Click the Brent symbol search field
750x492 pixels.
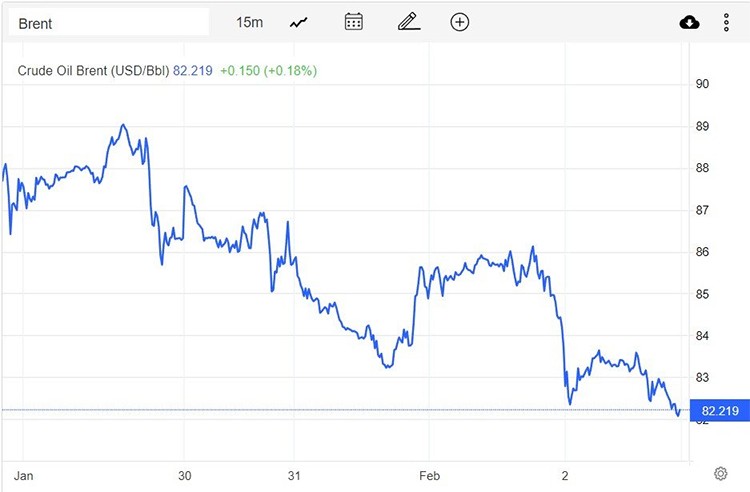(108, 22)
